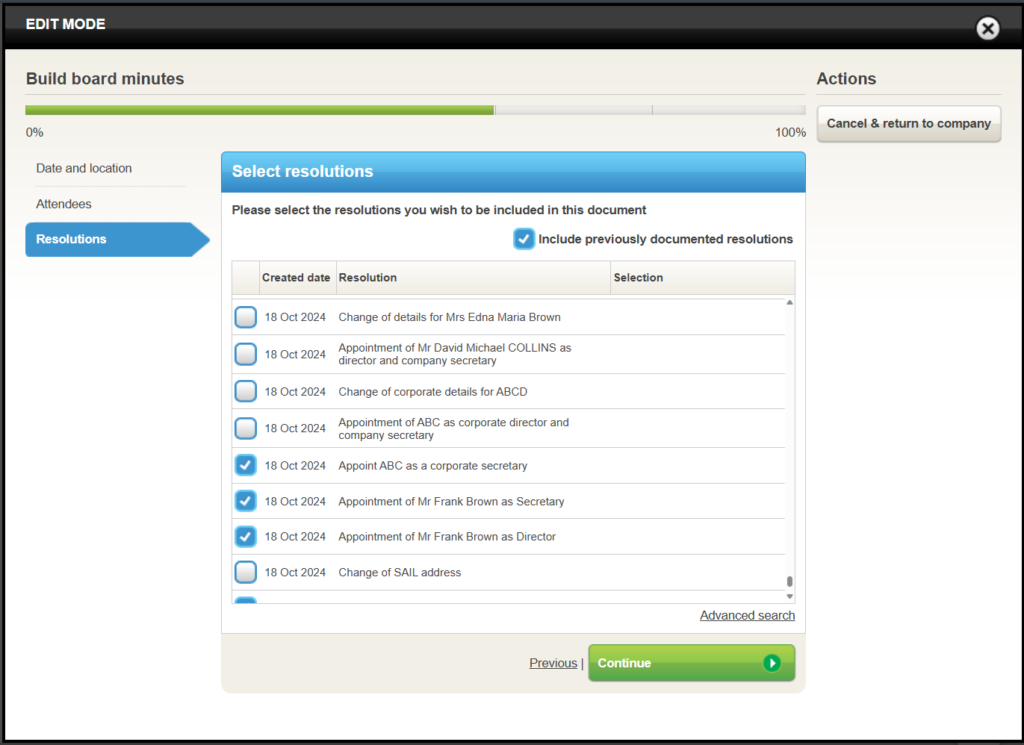Select Appointment of Mr David Michael COLLINS checkbox
This screenshot has width=1024, height=745.
coord(245,354)
